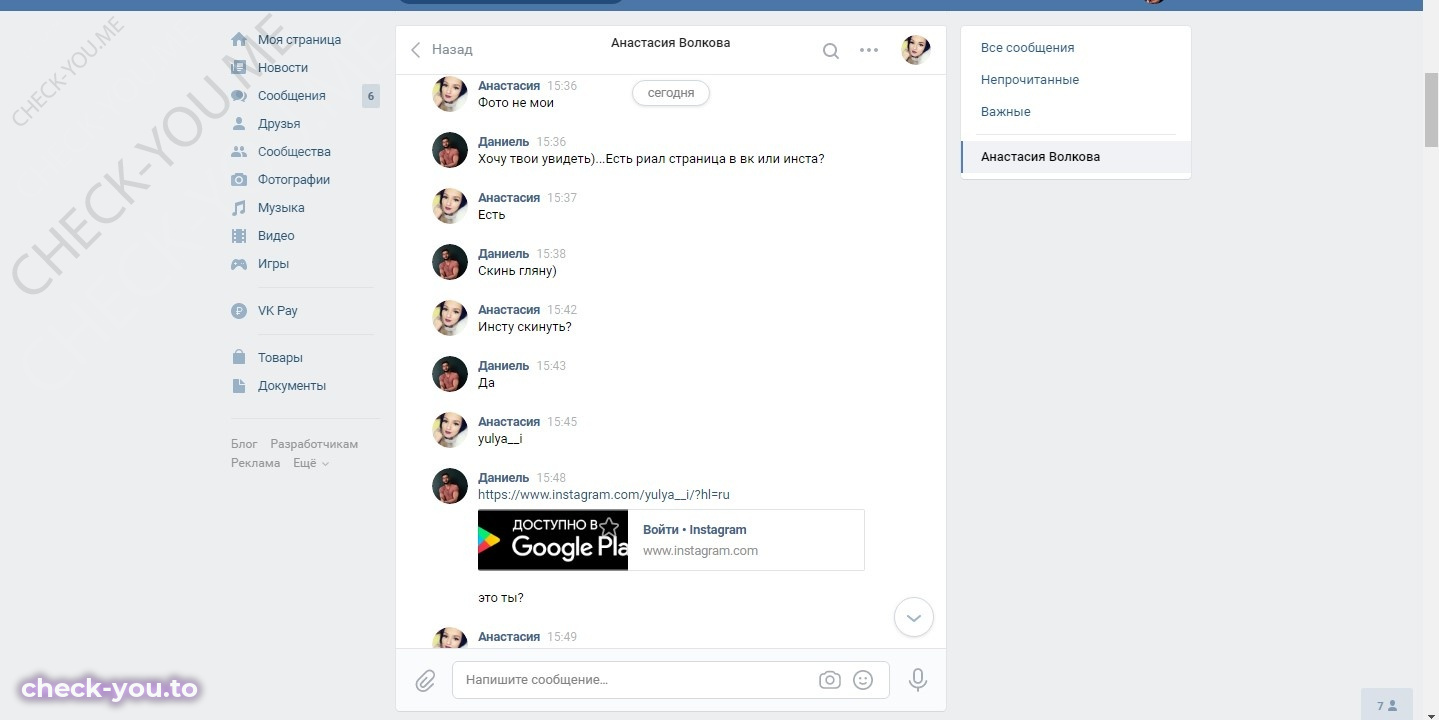1439x720 pixels.
Task: Click the Сообщения speech bubble icon
Action: point(239,96)
